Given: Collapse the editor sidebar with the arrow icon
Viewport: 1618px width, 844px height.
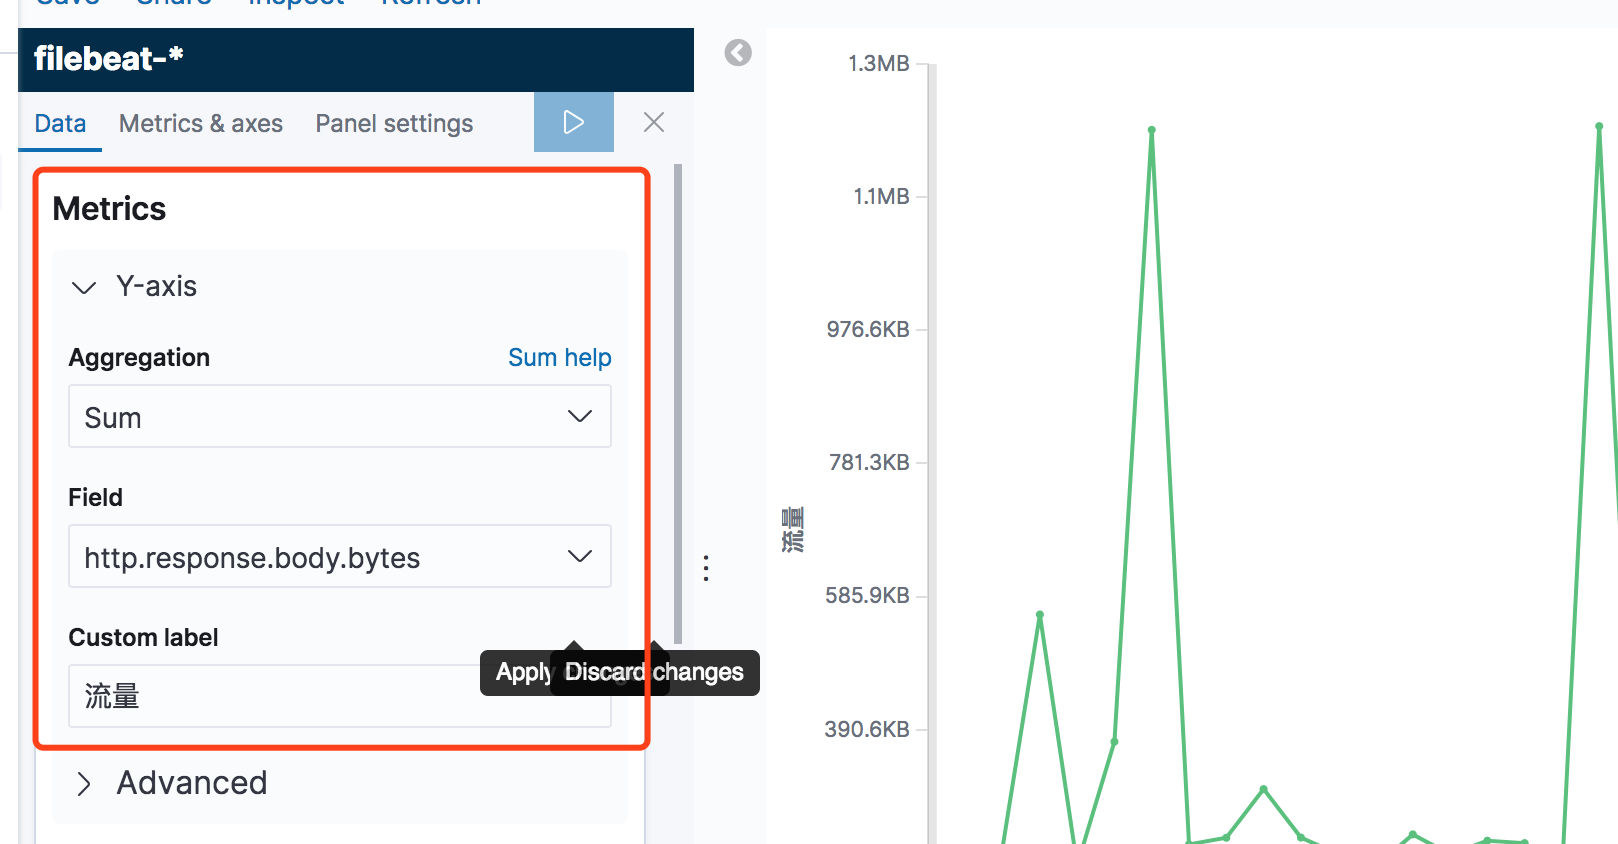Looking at the screenshot, I should [x=738, y=53].
